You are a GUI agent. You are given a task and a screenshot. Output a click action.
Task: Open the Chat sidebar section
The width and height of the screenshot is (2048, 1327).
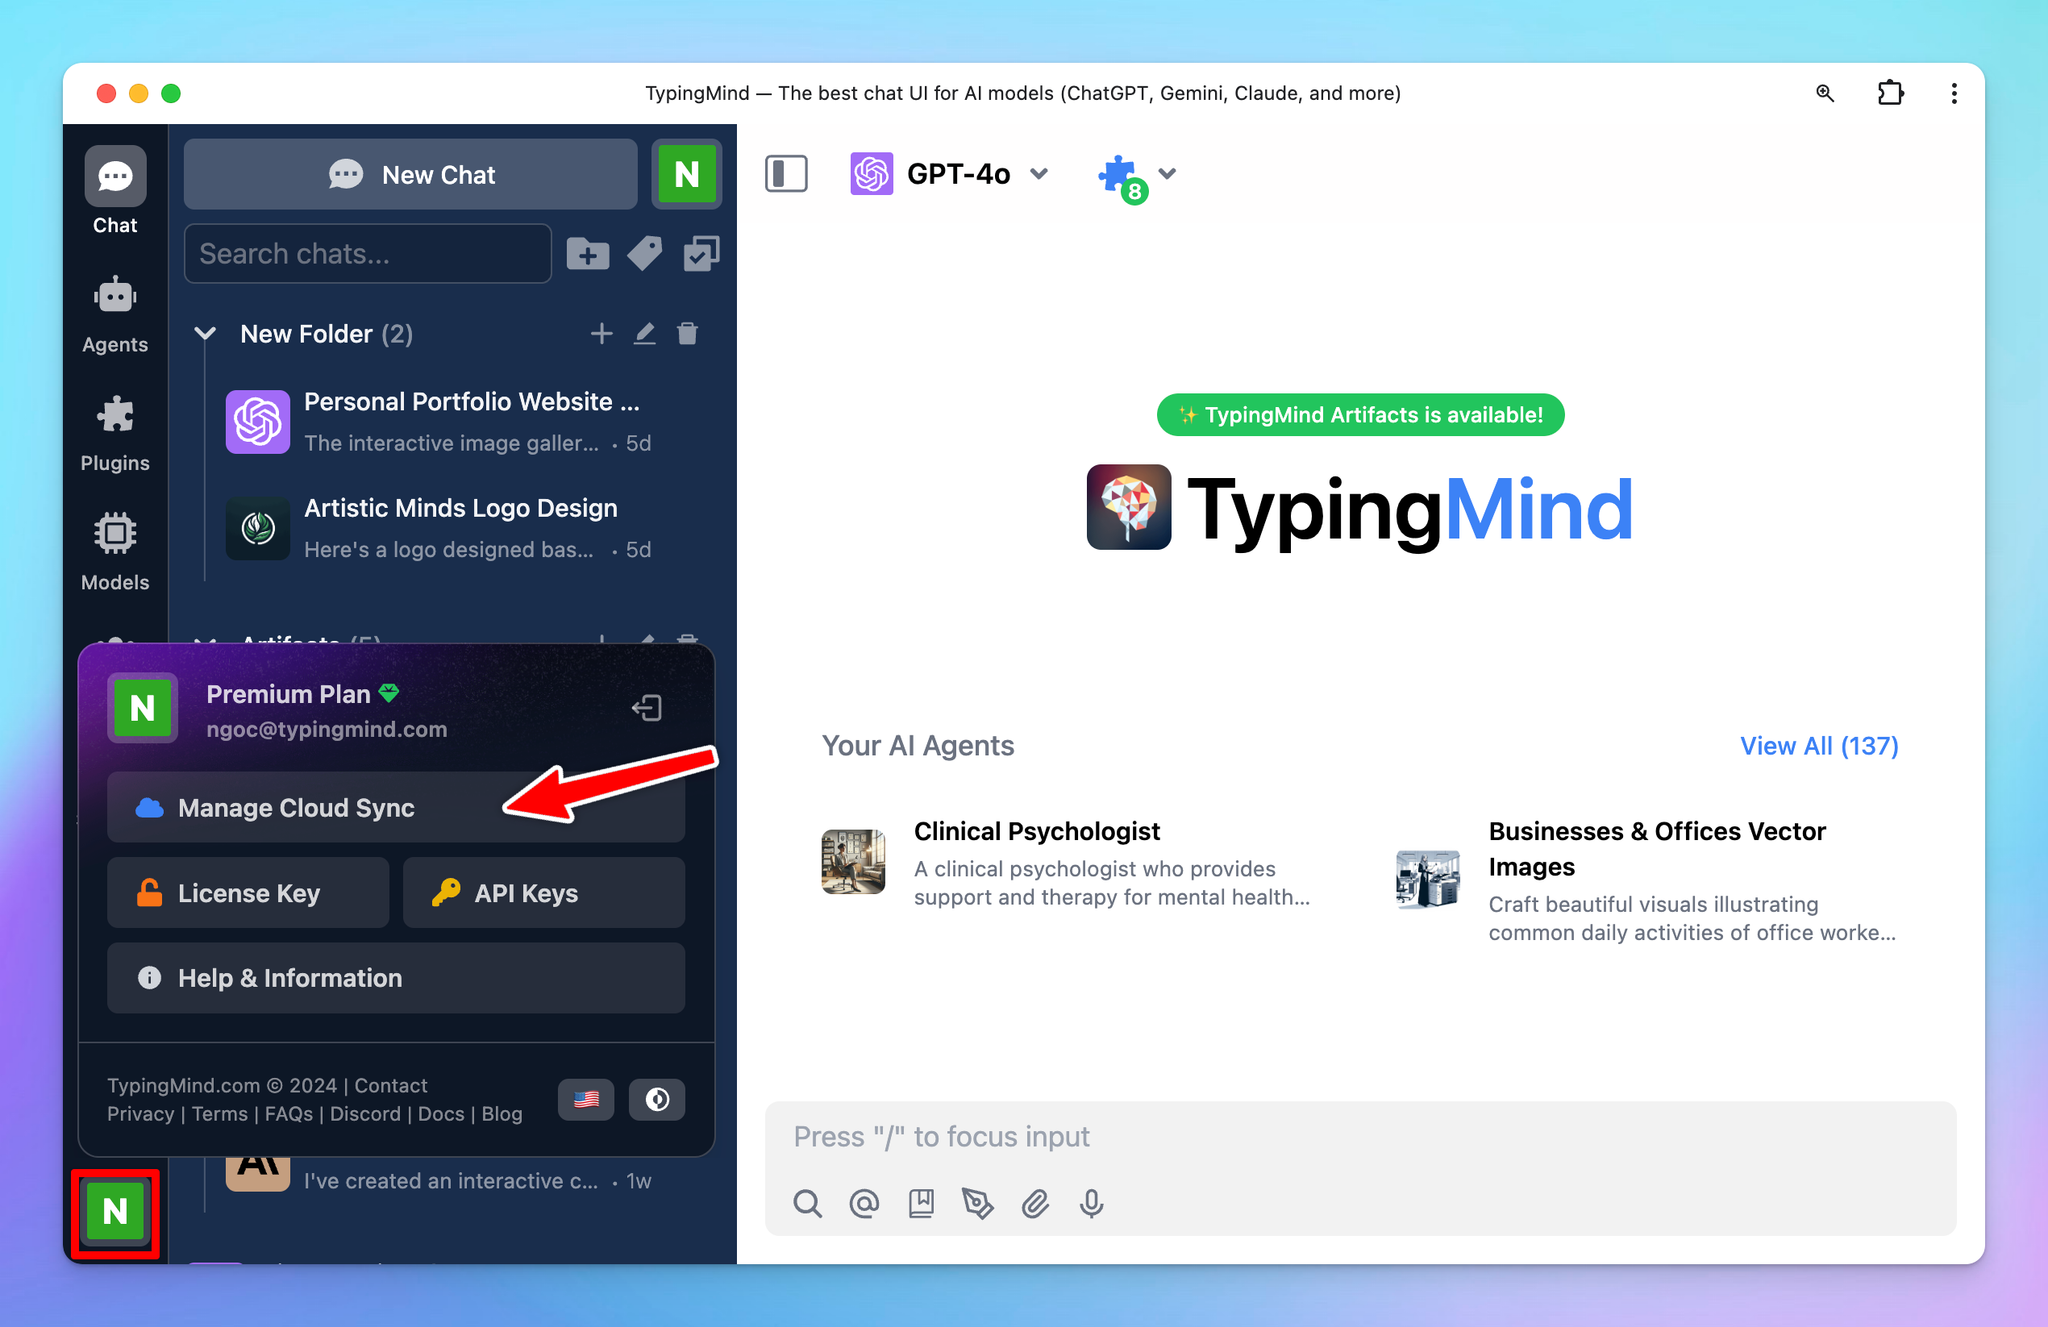click(x=115, y=192)
